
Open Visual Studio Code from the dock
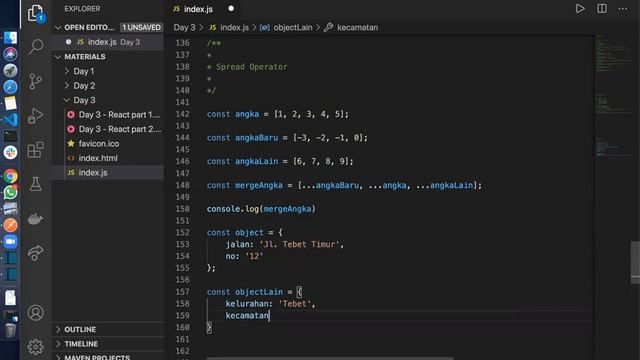tap(10, 120)
